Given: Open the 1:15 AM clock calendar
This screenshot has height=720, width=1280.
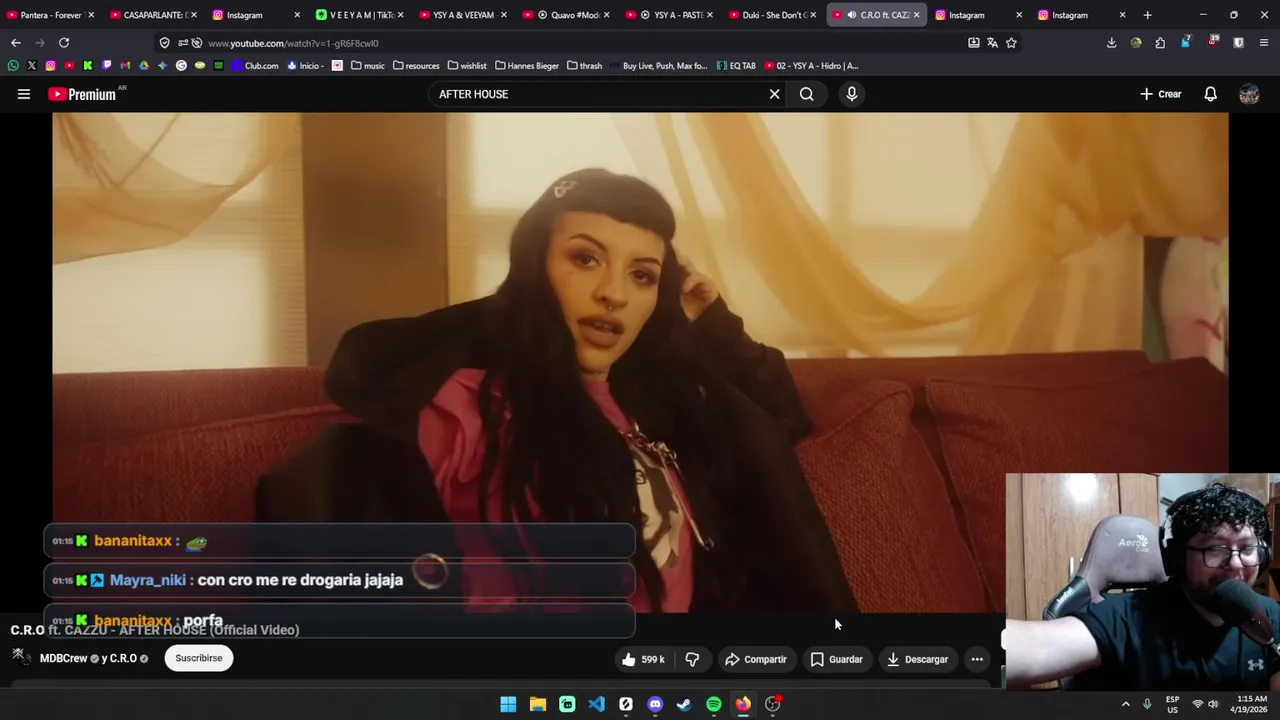Looking at the screenshot, I should click(1251, 704).
